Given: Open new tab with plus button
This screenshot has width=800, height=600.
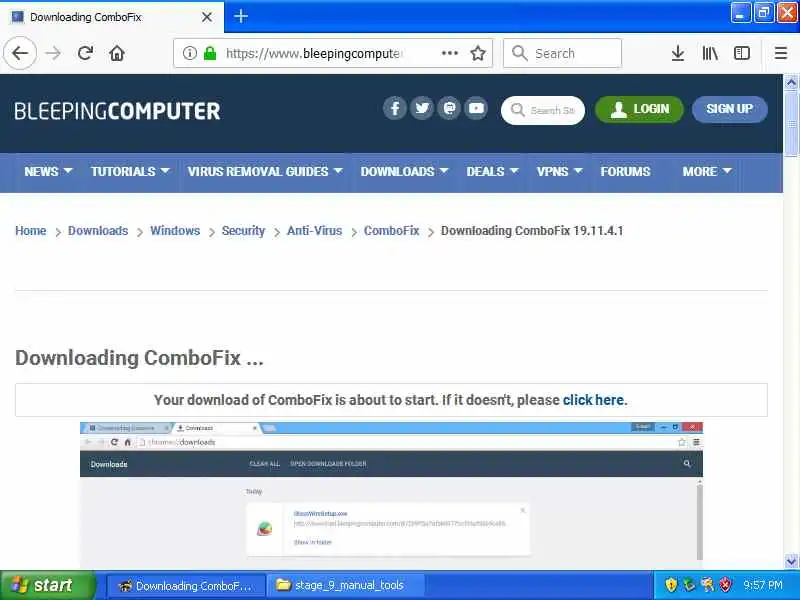Looking at the screenshot, I should (x=241, y=16).
